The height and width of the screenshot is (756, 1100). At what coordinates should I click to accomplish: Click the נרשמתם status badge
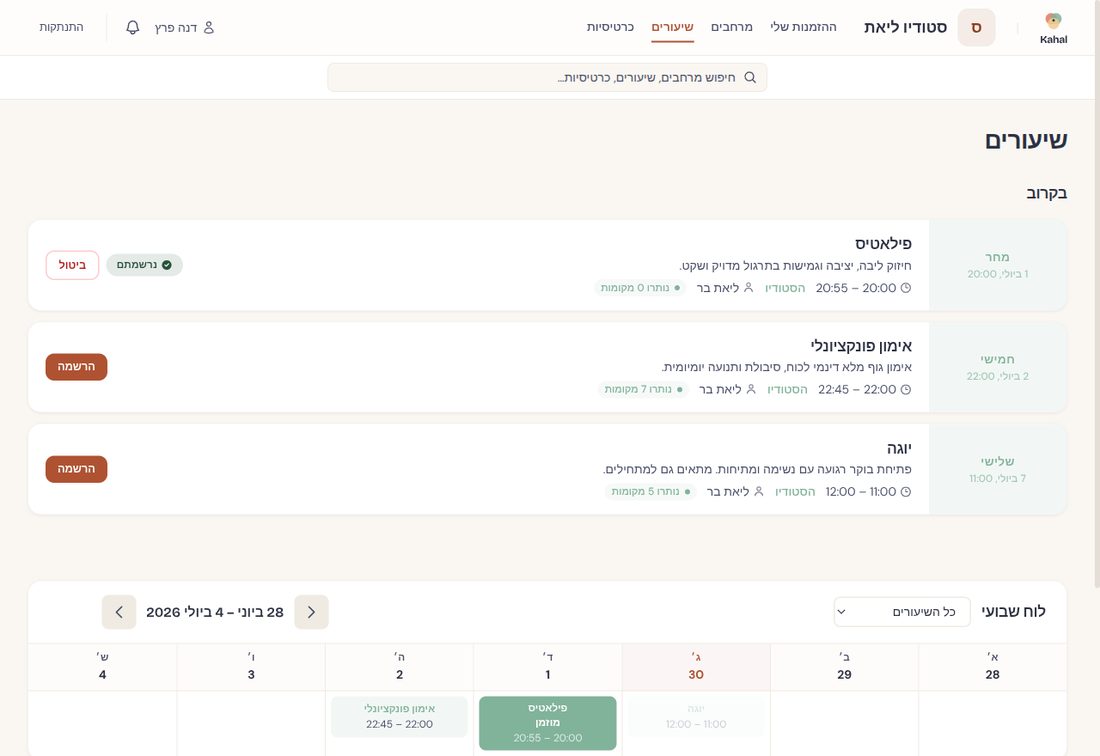(145, 265)
